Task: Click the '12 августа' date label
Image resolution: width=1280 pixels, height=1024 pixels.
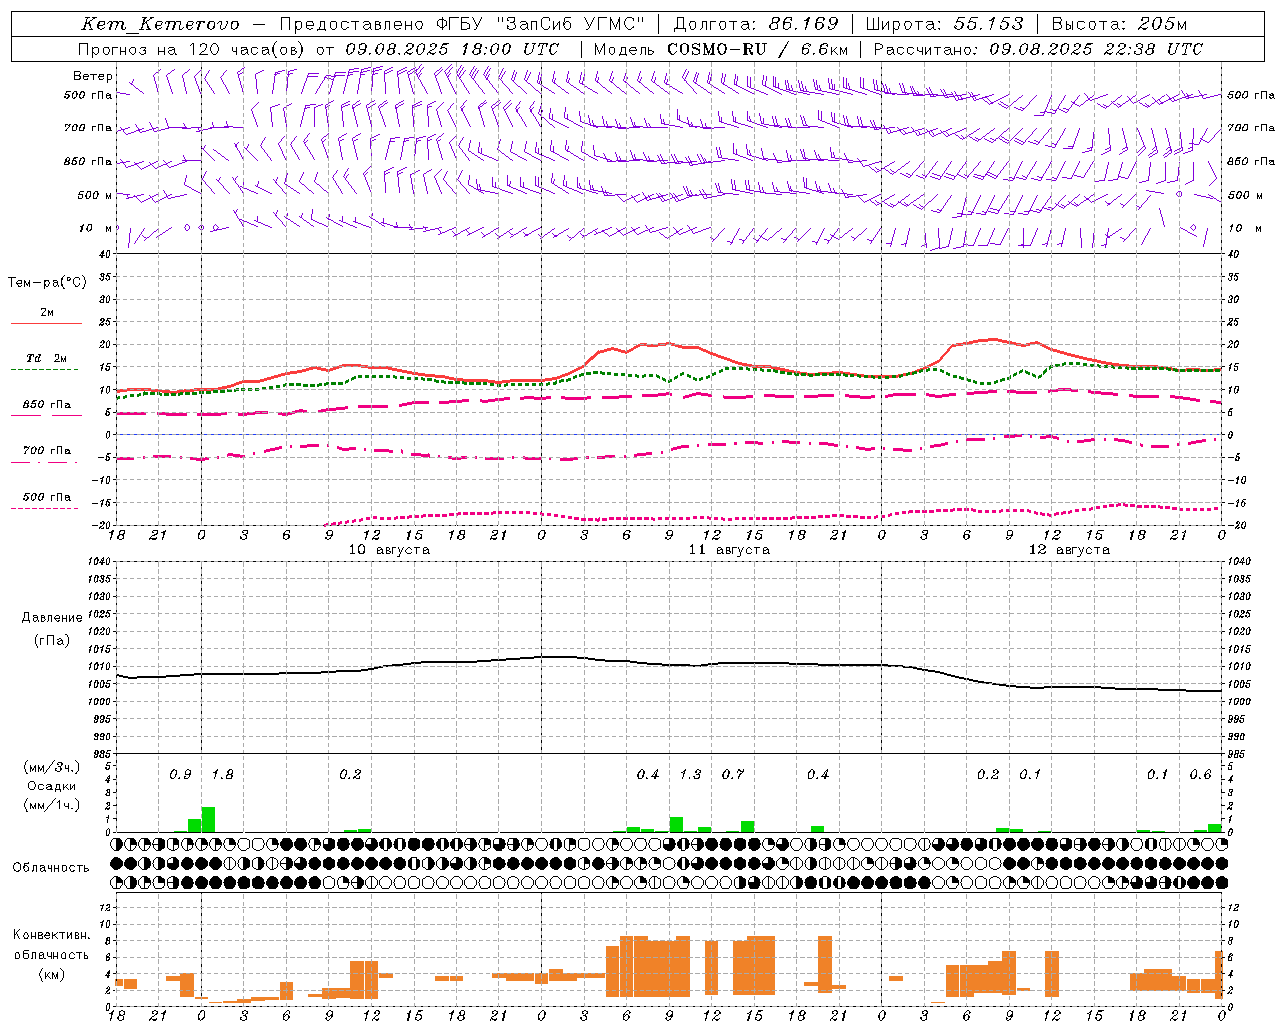Action: [1069, 550]
